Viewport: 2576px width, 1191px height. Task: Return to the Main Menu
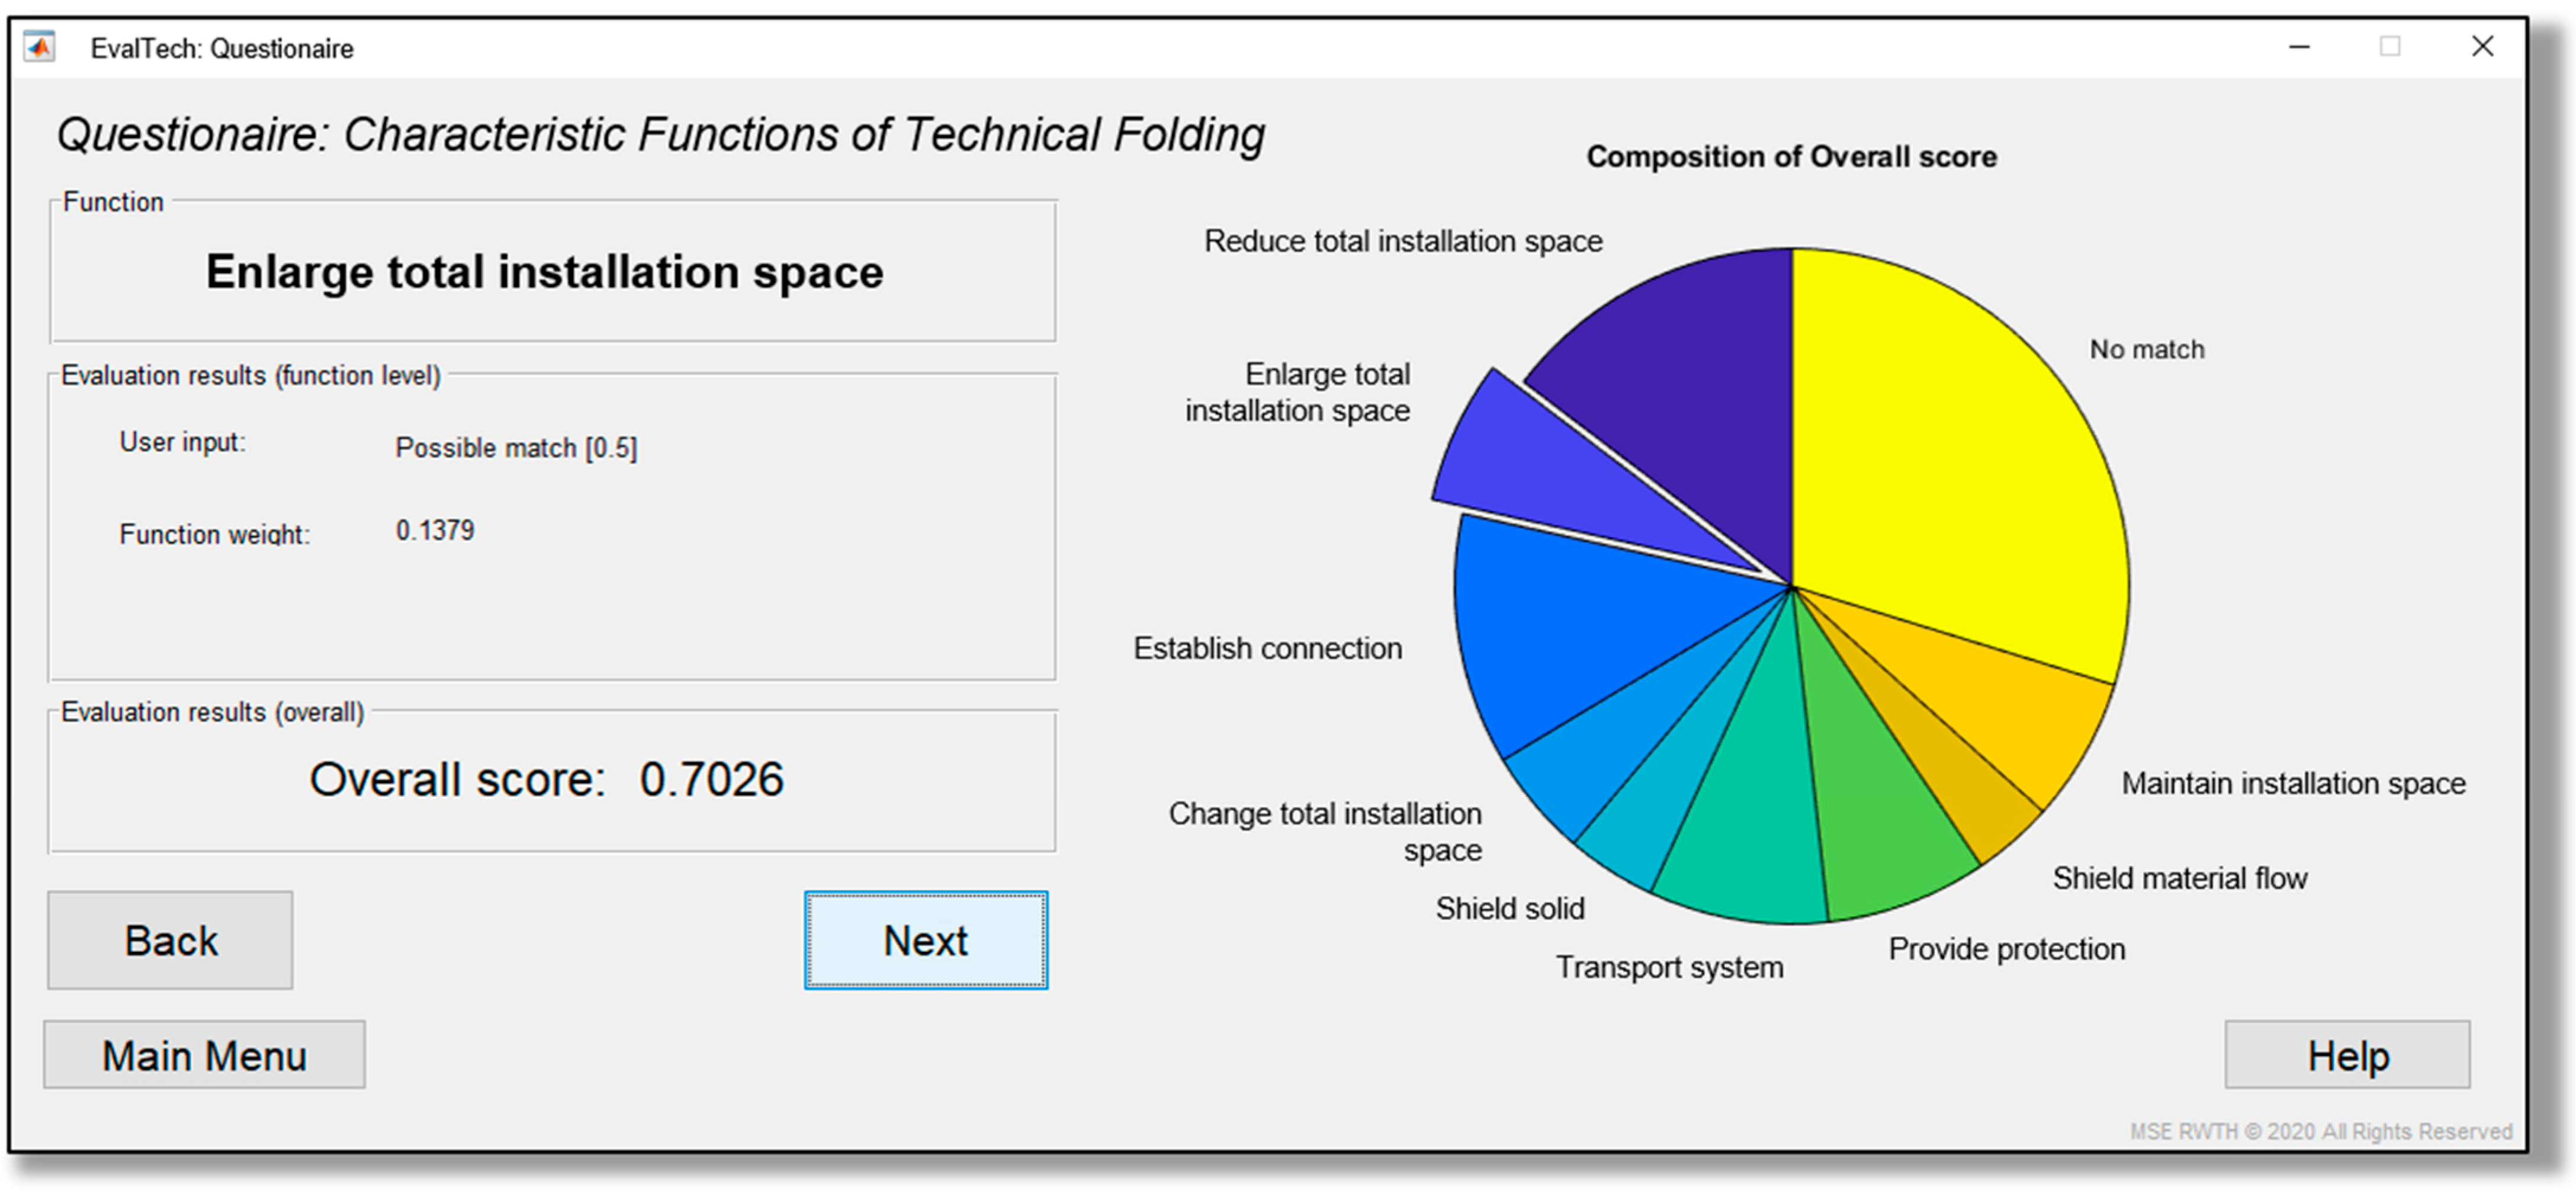pos(204,1055)
